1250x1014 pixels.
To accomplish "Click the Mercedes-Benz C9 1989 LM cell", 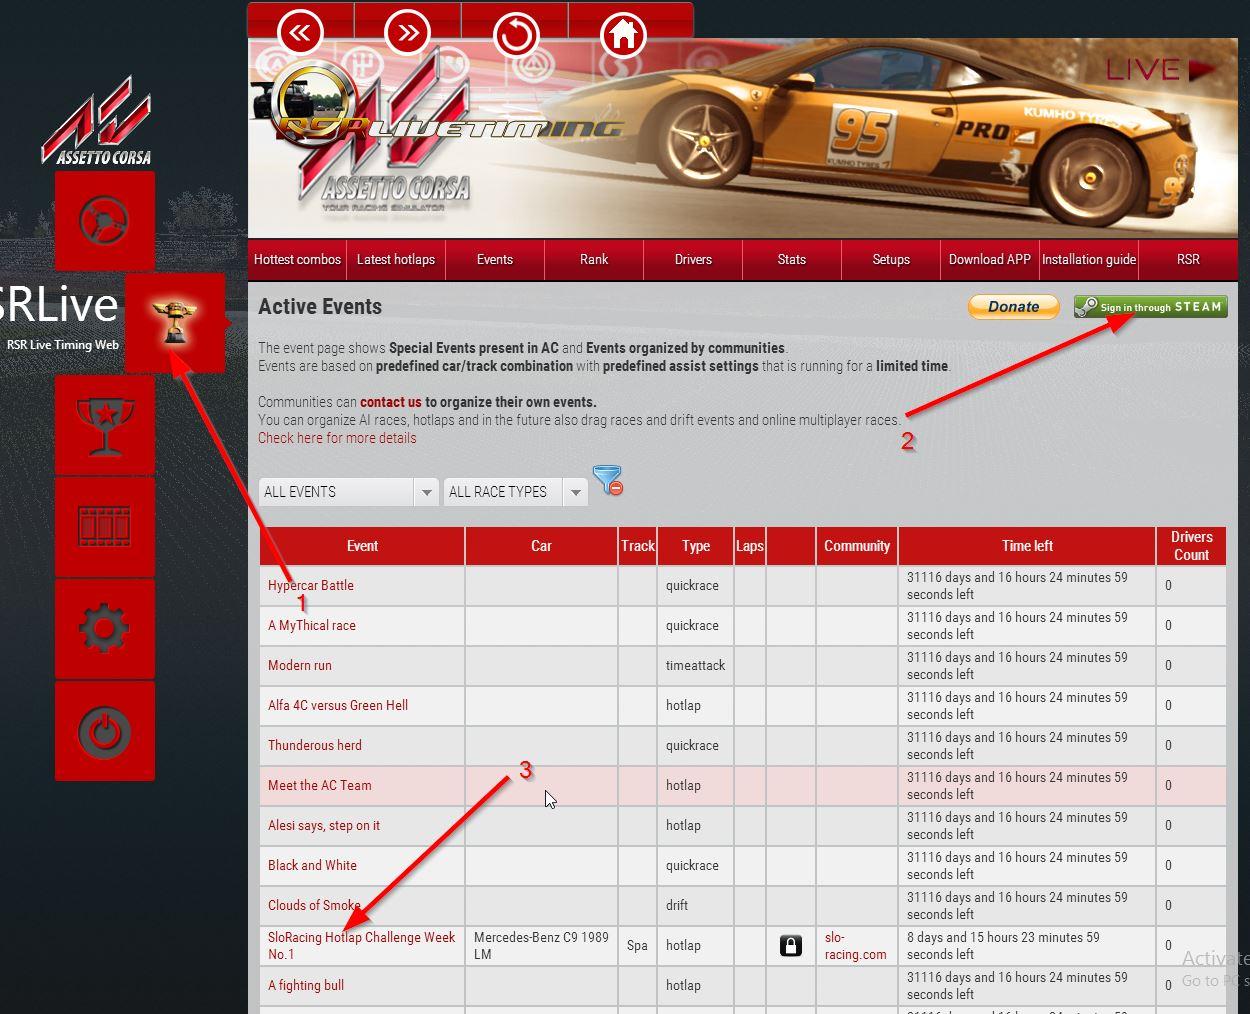I will point(541,945).
